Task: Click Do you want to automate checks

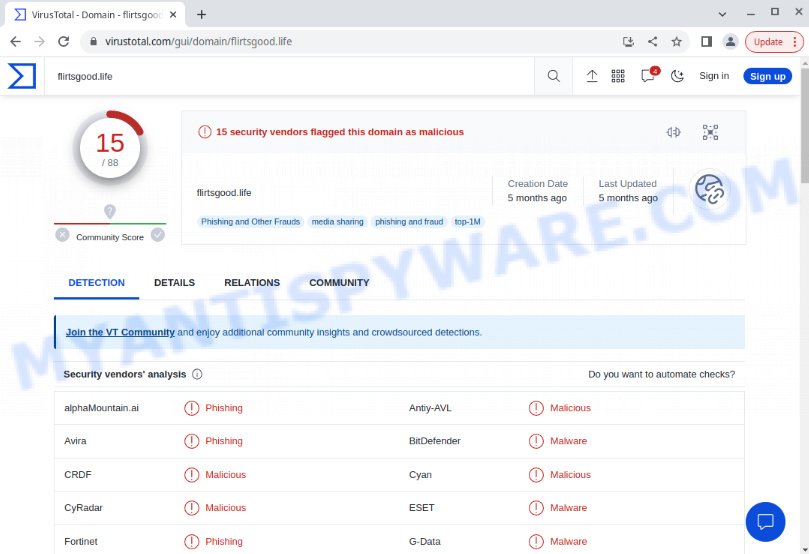Action: tap(661, 374)
